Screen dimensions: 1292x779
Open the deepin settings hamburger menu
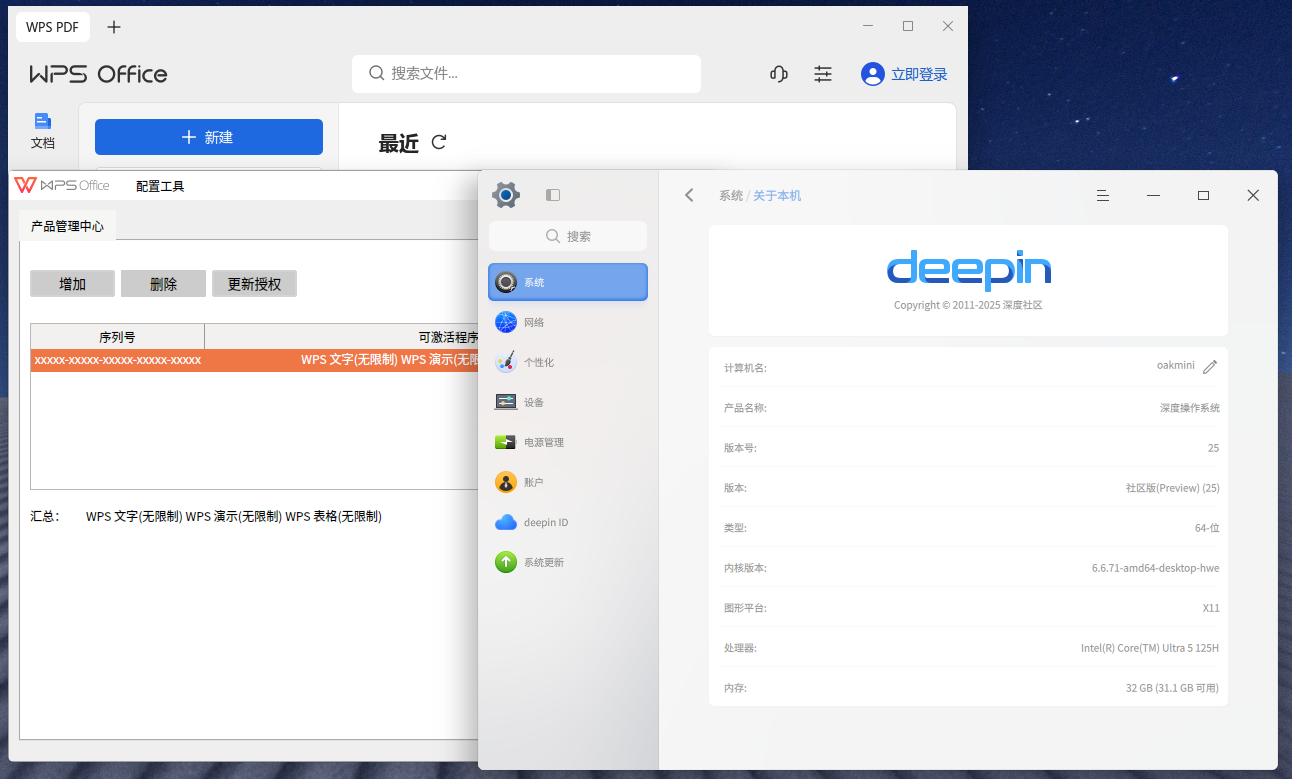[x=1103, y=195]
